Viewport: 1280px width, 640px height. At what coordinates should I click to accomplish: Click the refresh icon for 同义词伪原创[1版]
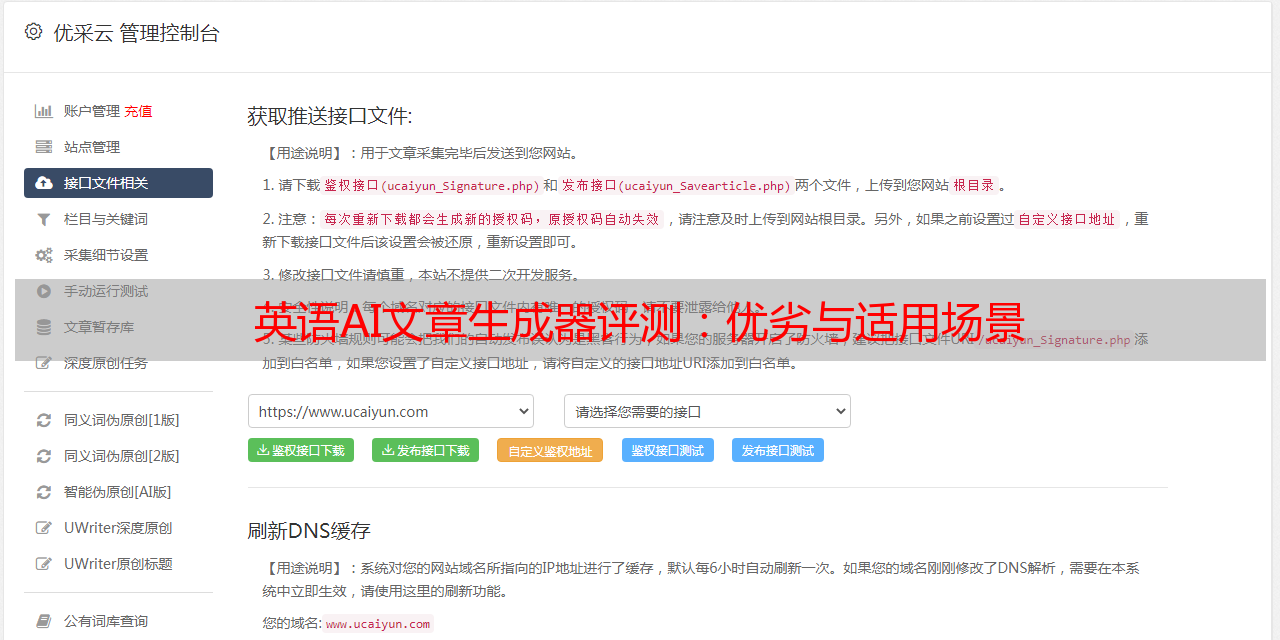(x=44, y=420)
